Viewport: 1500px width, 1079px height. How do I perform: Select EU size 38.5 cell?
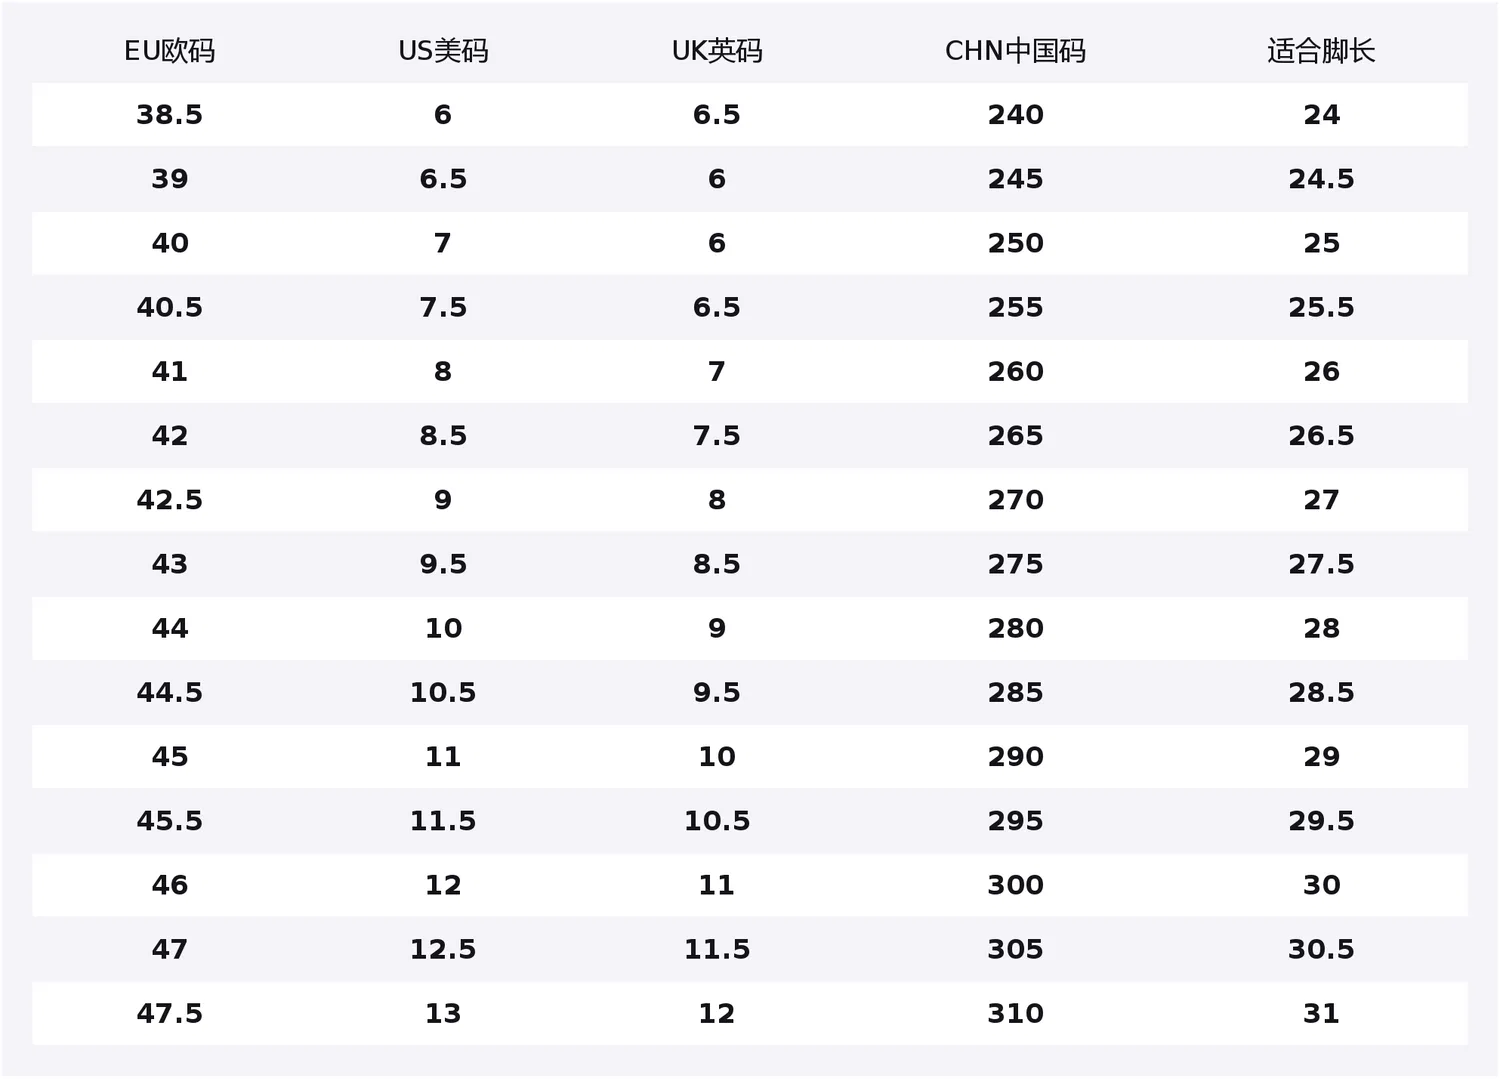pyautogui.click(x=169, y=115)
